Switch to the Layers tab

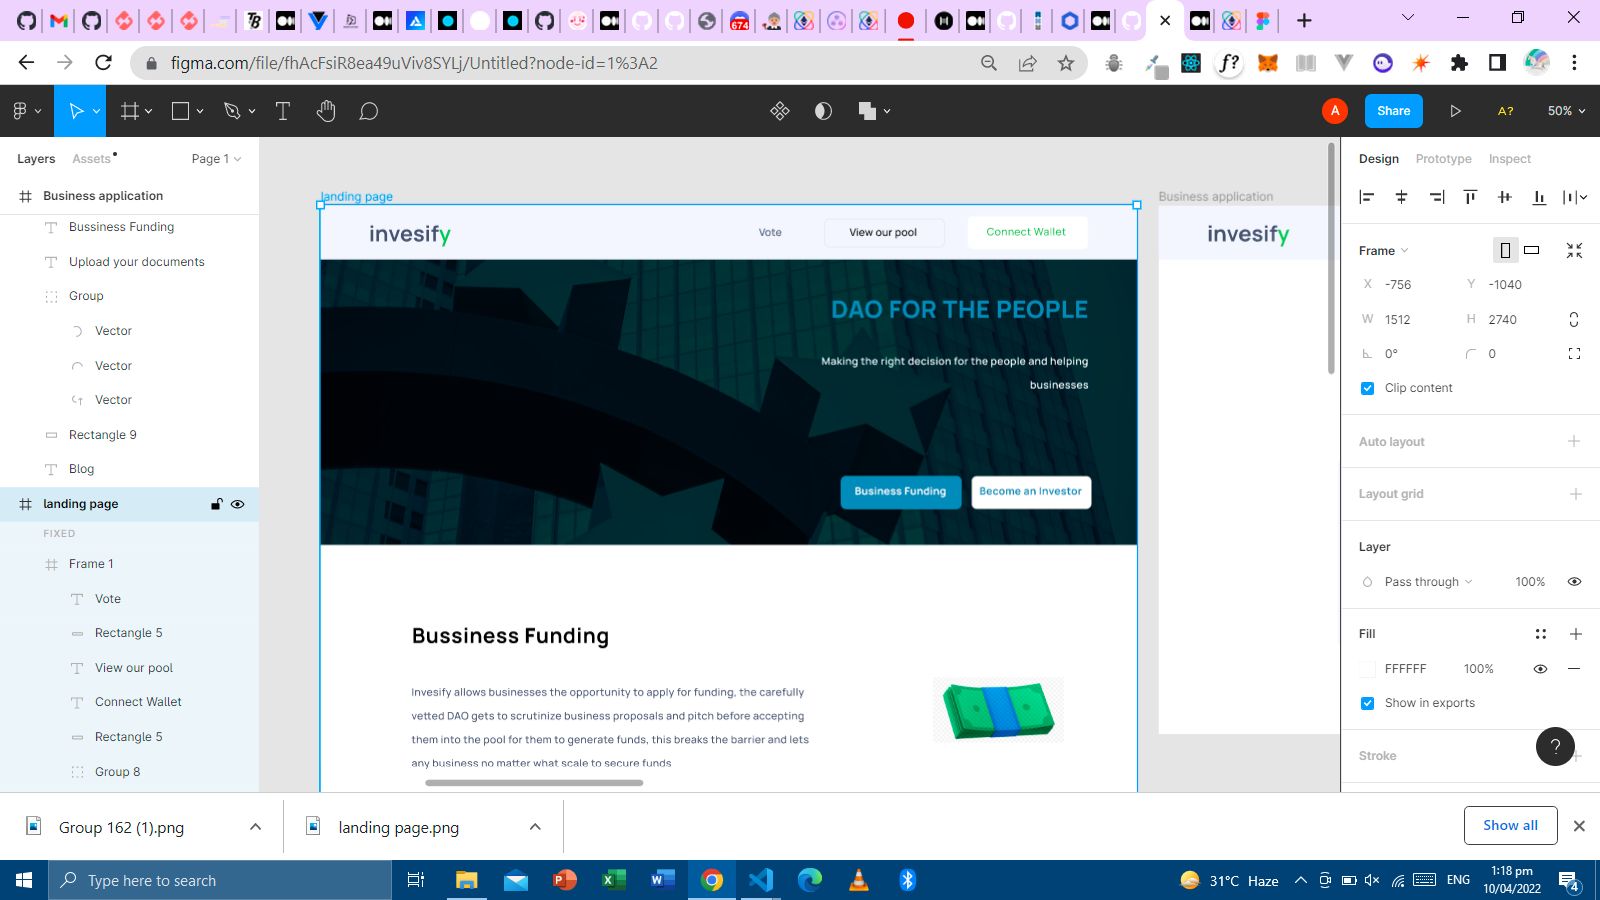pos(36,159)
